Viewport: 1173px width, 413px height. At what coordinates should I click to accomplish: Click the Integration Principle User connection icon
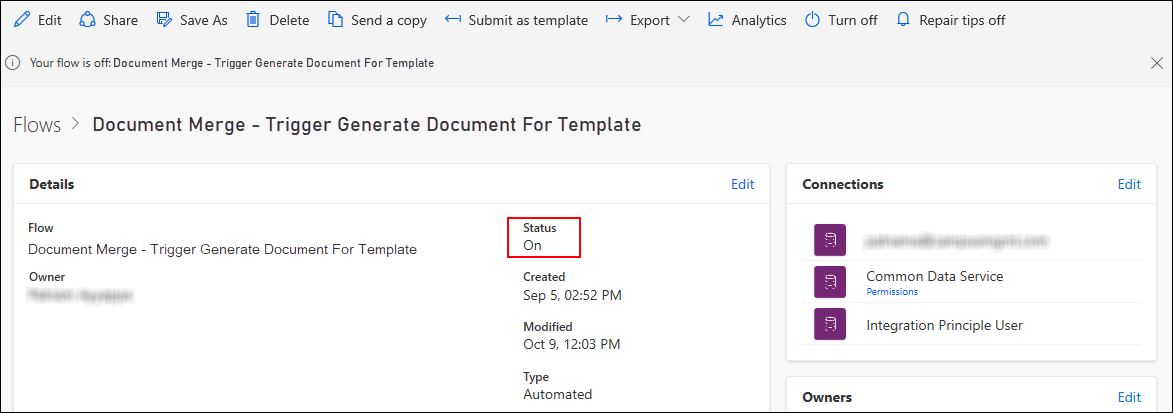coord(829,325)
